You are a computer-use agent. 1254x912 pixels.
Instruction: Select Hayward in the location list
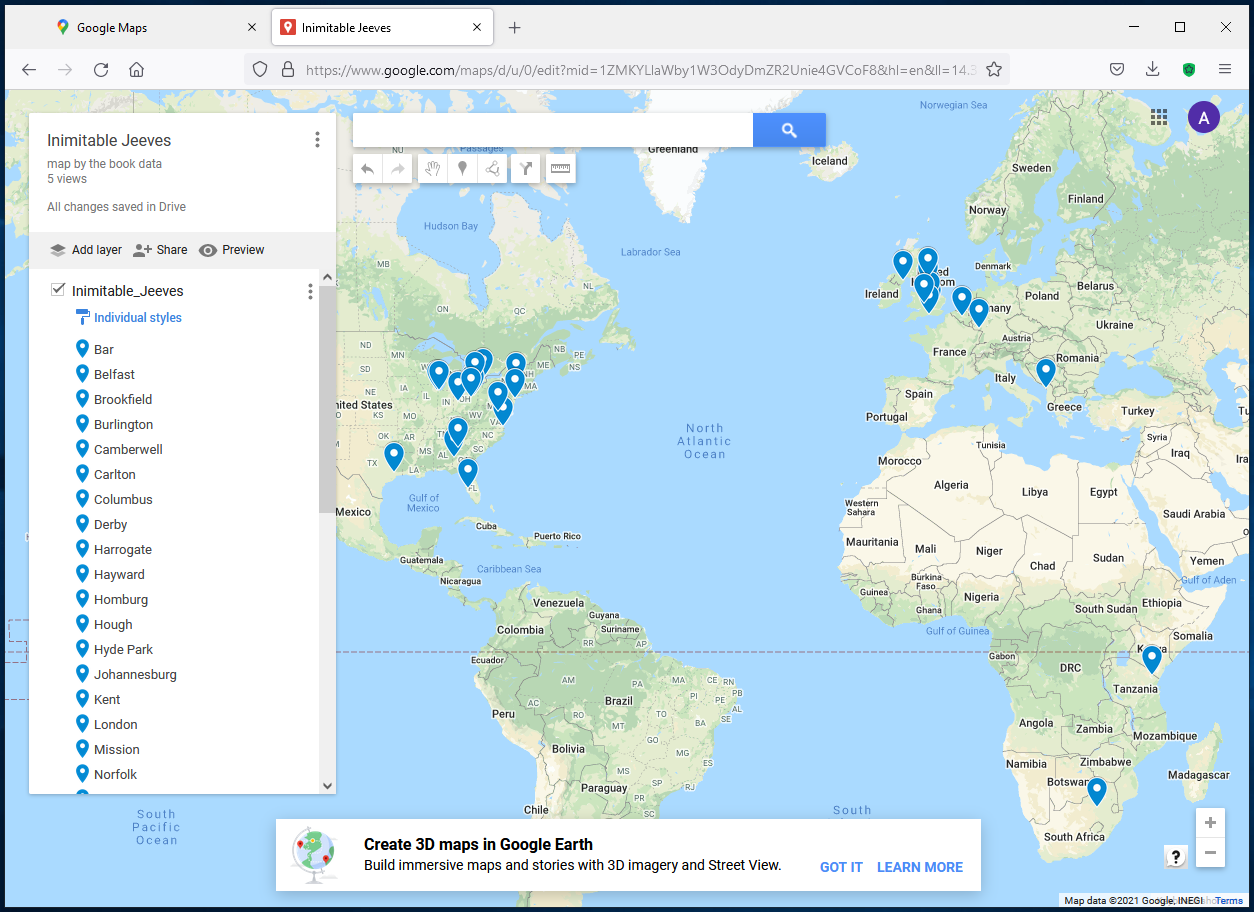(119, 574)
